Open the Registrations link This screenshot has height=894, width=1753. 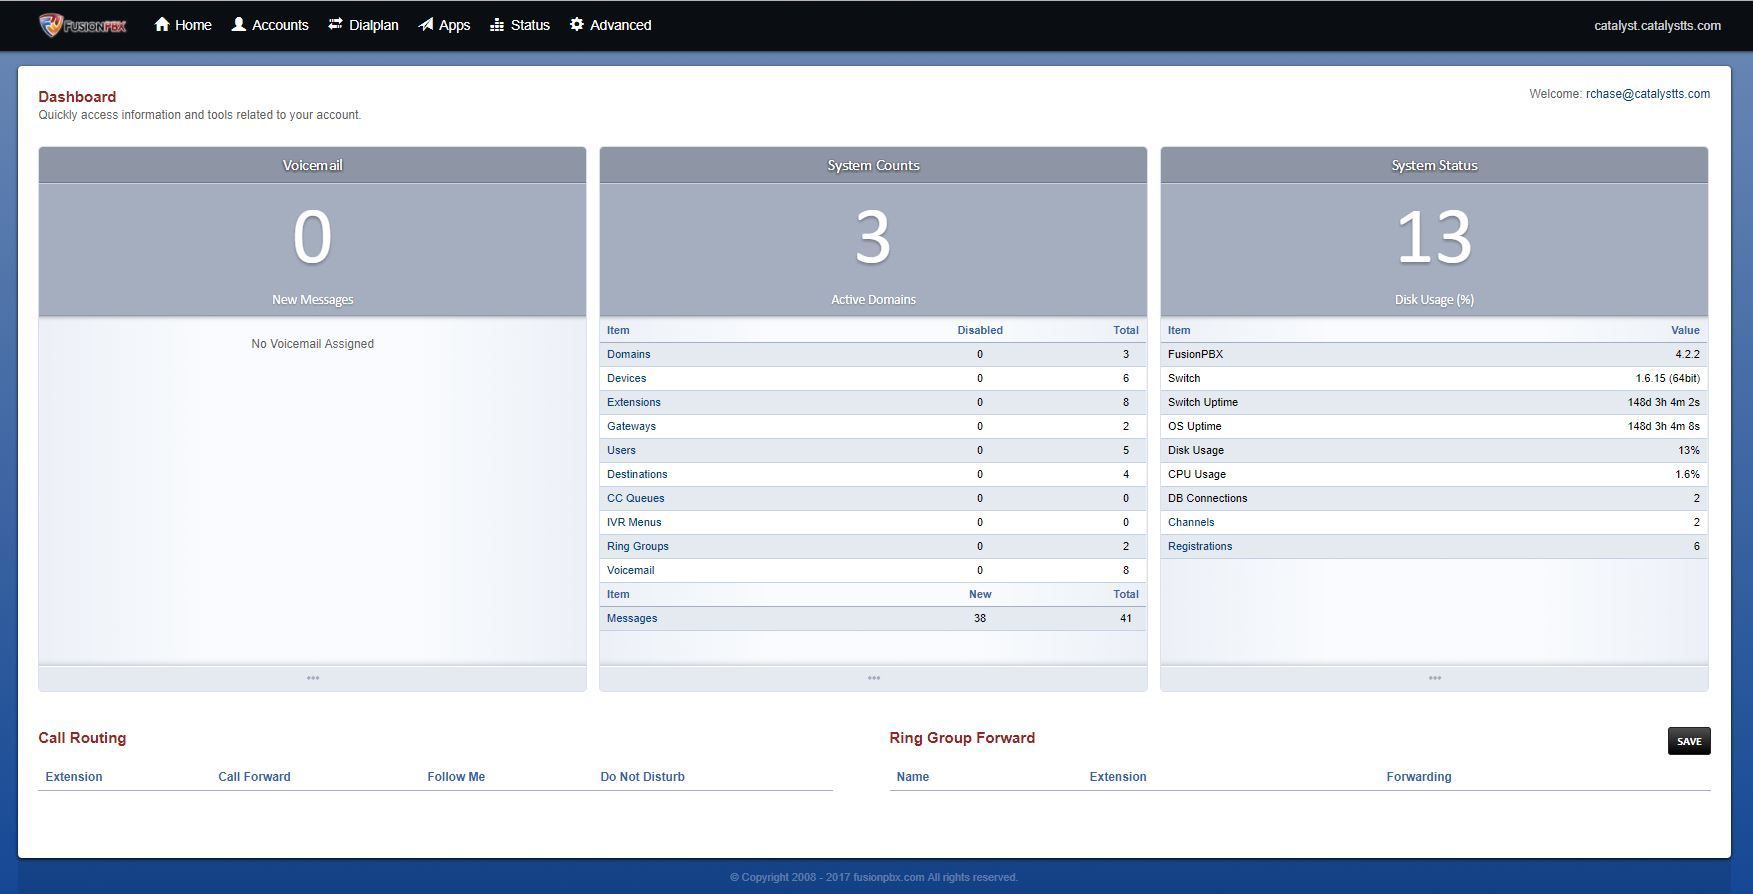pyautogui.click(x=1200, y=546)
